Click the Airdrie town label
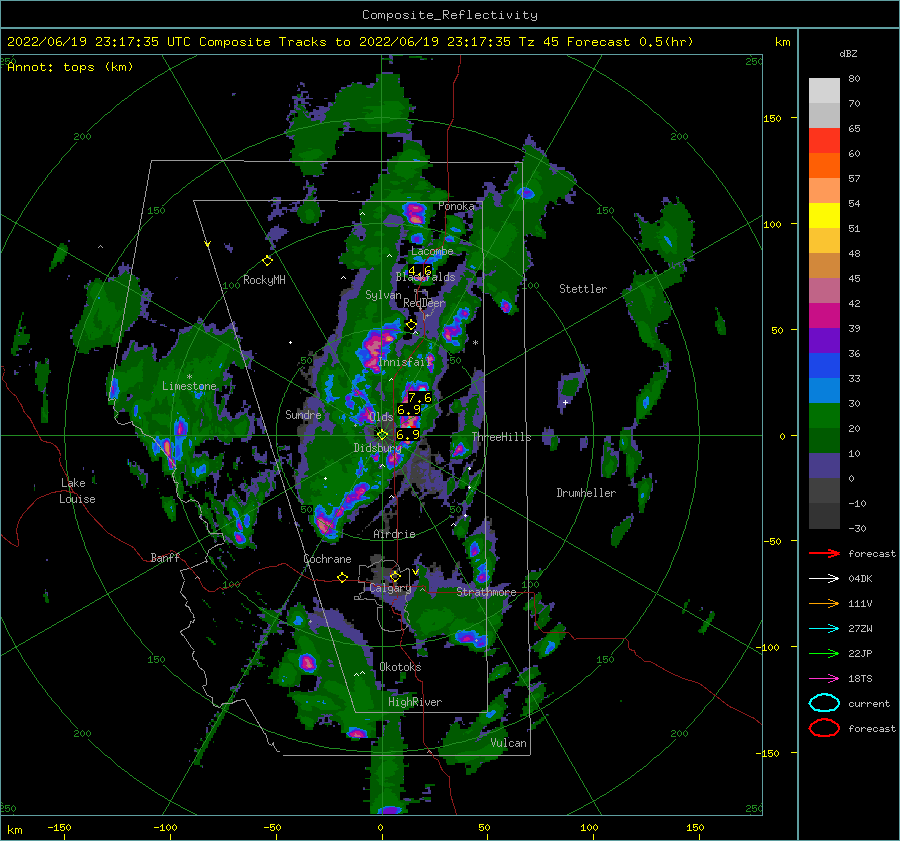 pyautogui.click(x=394, y=534)
